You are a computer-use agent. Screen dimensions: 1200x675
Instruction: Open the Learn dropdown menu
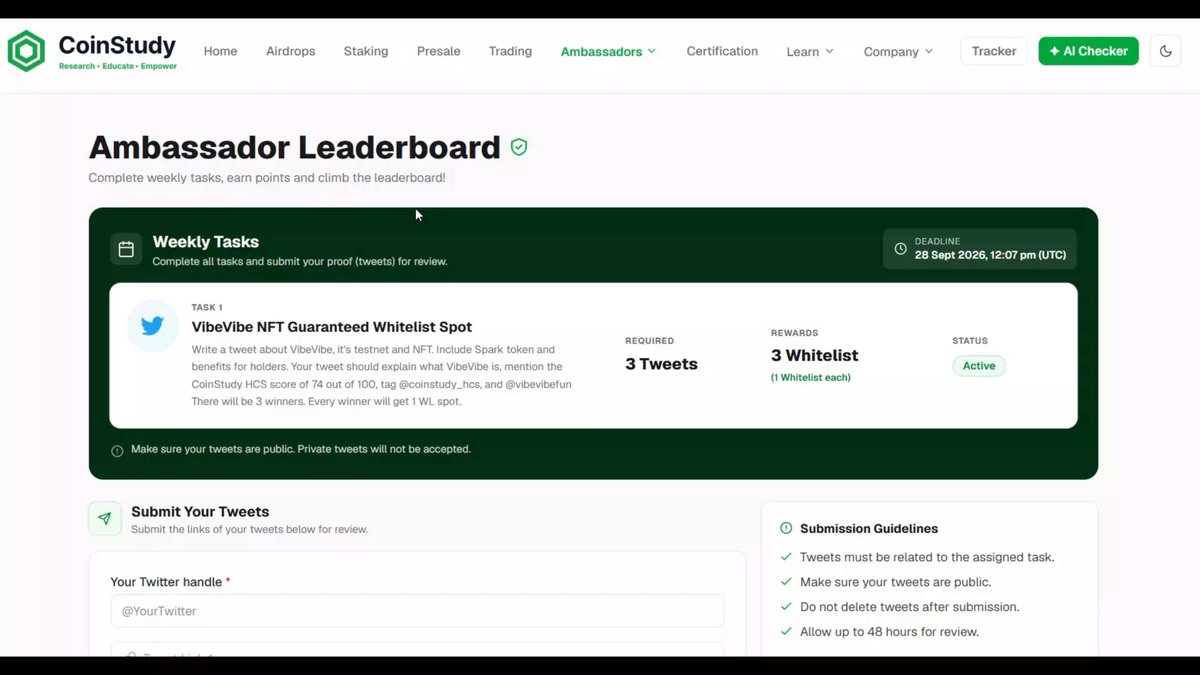coord(810,51)
